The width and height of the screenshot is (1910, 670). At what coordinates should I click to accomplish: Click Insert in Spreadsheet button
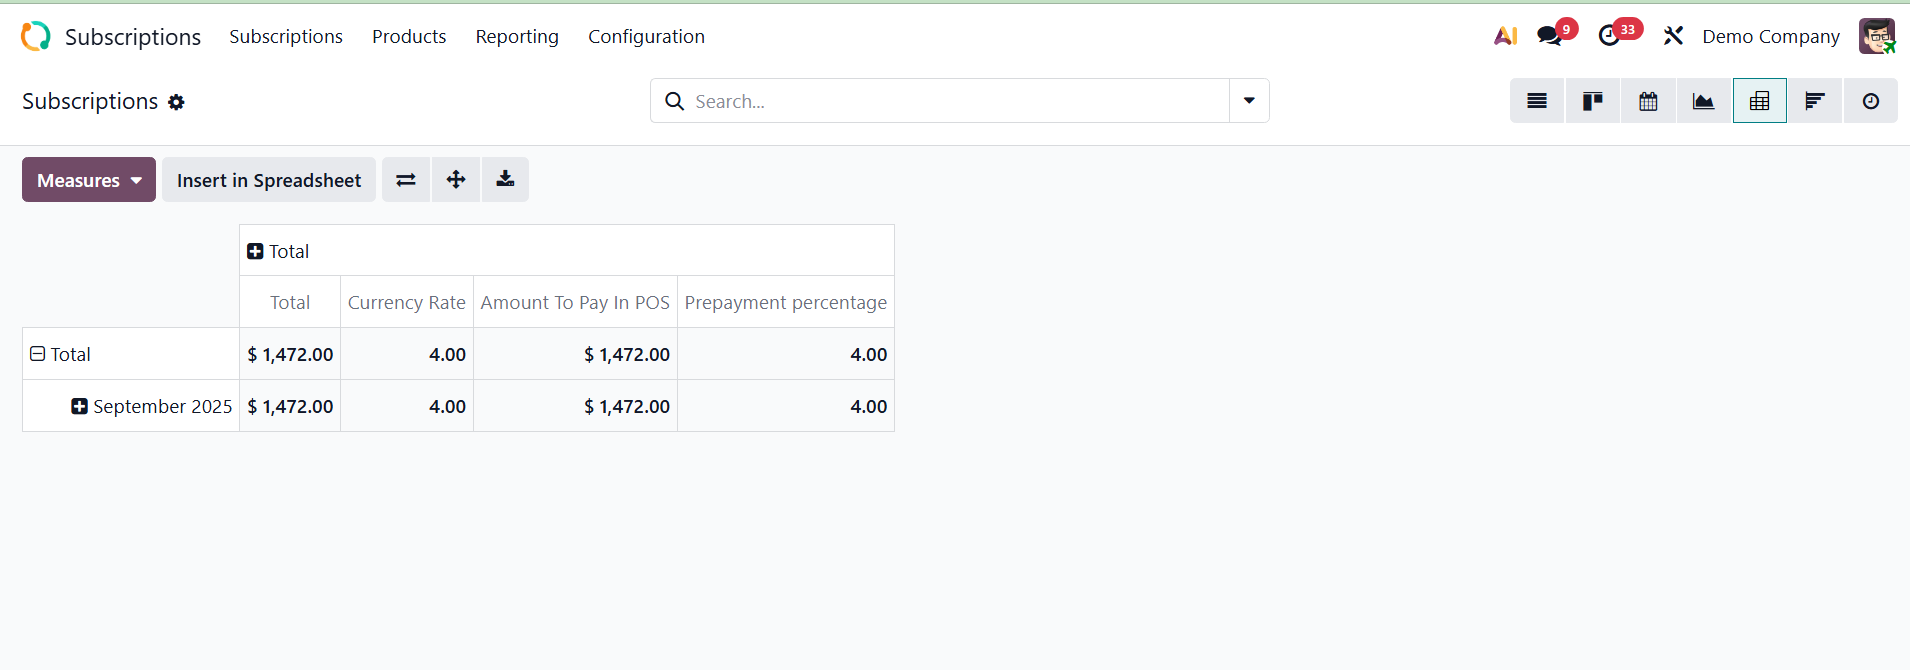[x=269, y=180]
